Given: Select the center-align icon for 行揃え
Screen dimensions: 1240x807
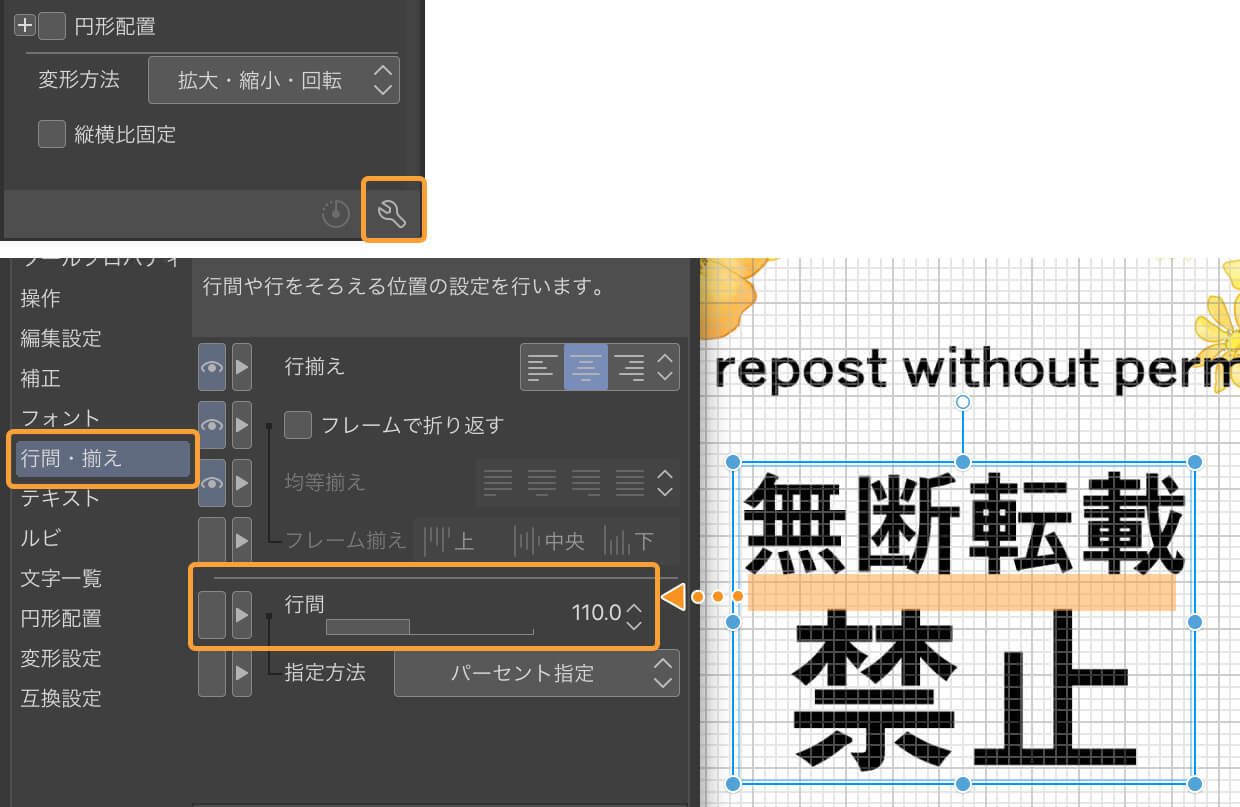Looking at the screenshot, I should [585, 366].
